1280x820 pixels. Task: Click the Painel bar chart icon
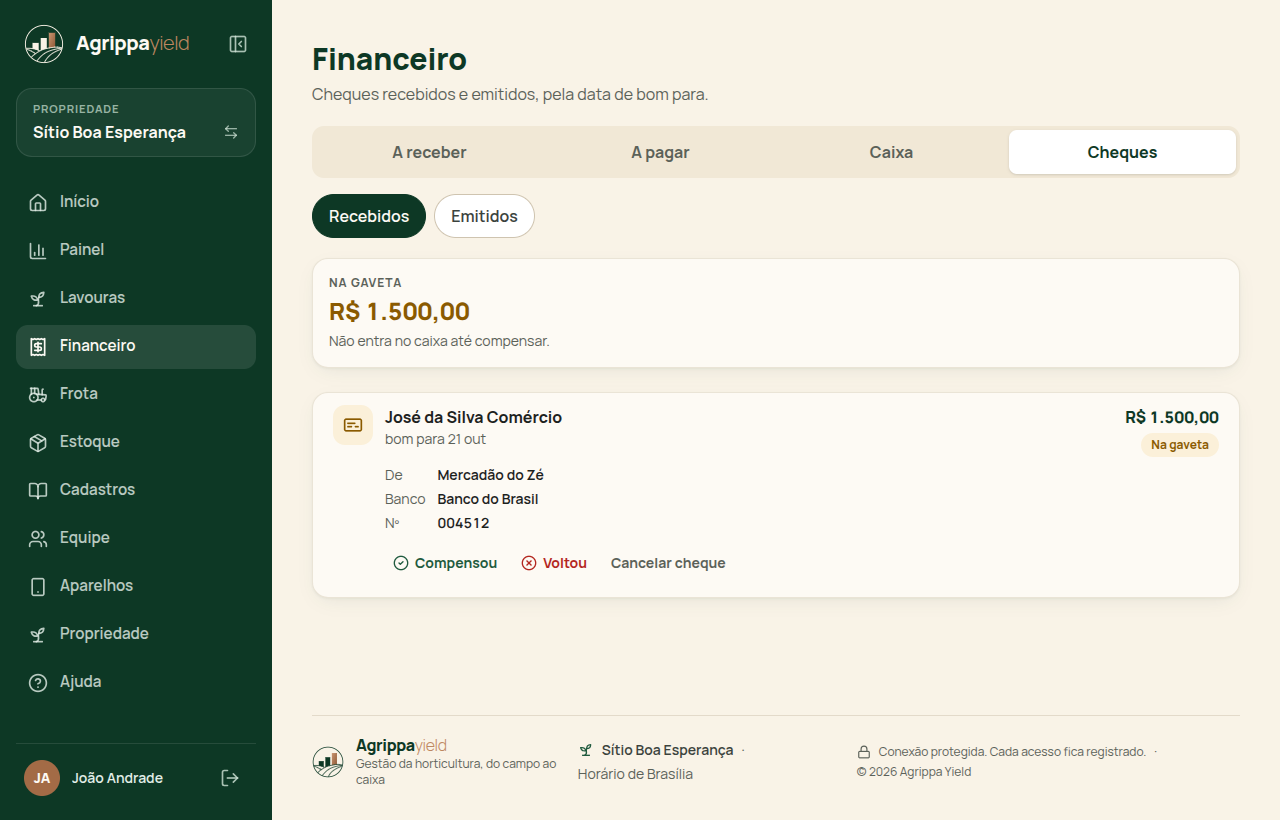coord(38,250)
